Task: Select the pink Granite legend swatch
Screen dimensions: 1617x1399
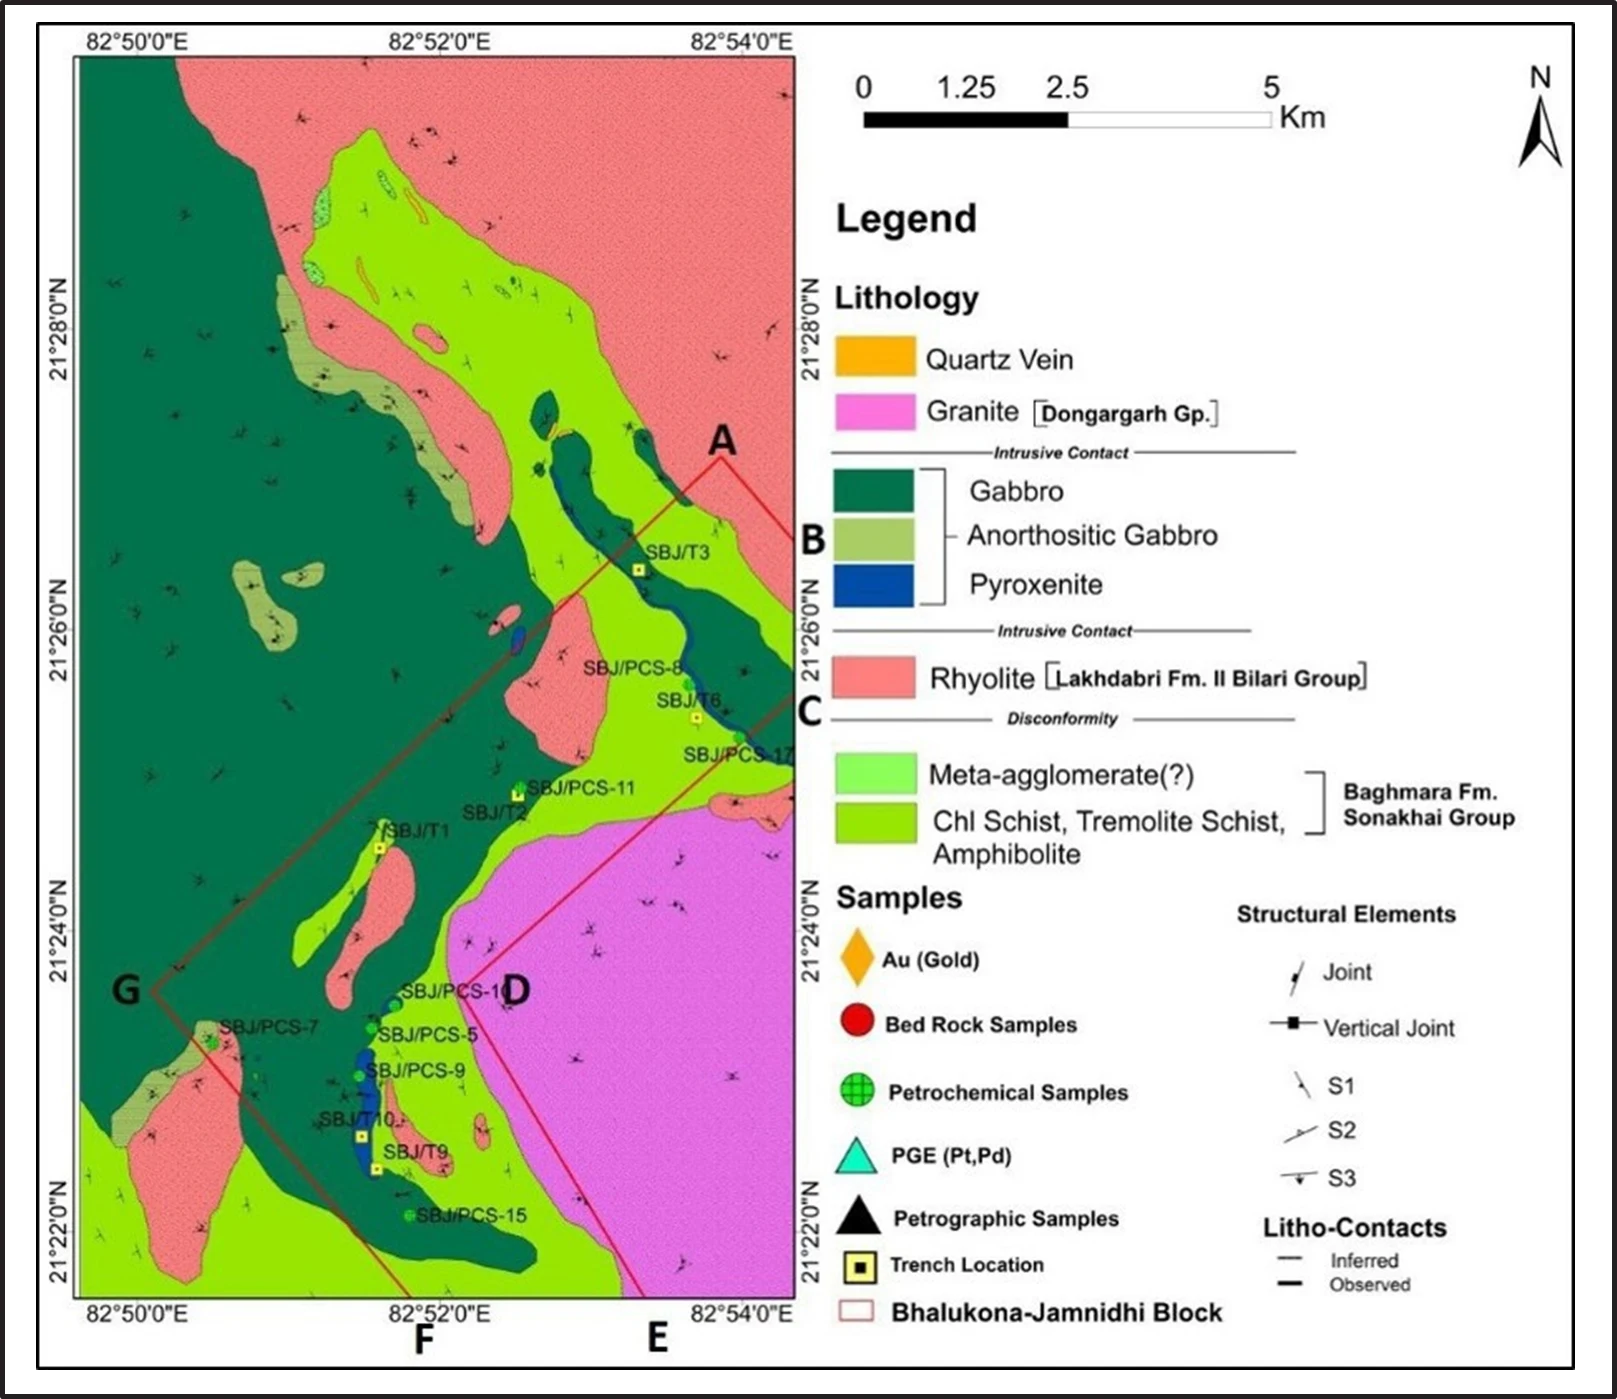Action: (875, 412)
